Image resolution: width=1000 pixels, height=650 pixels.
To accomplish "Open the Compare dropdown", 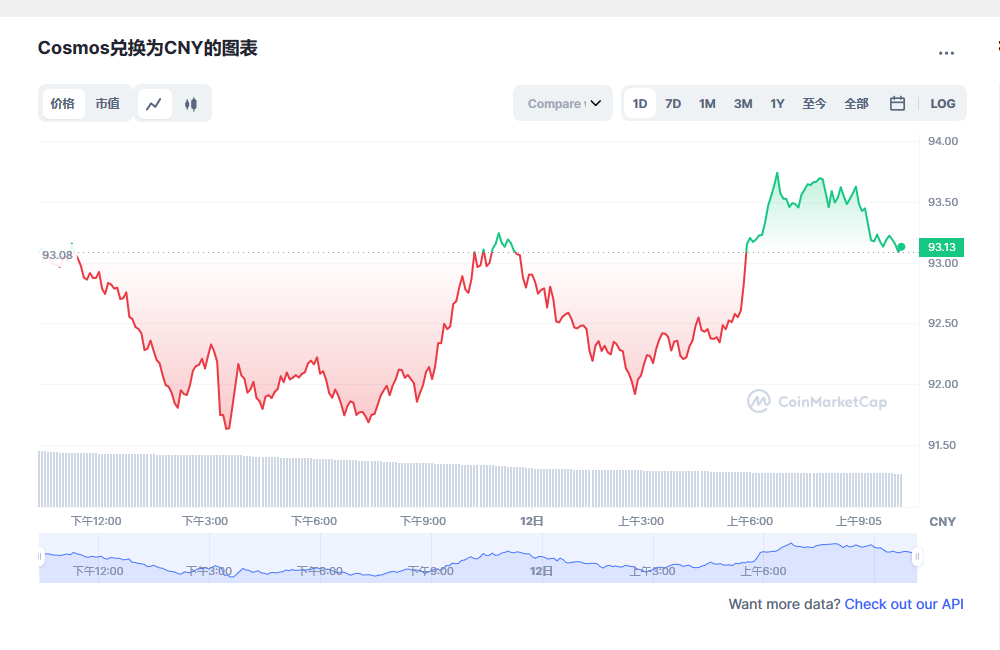I will [563, 103].
